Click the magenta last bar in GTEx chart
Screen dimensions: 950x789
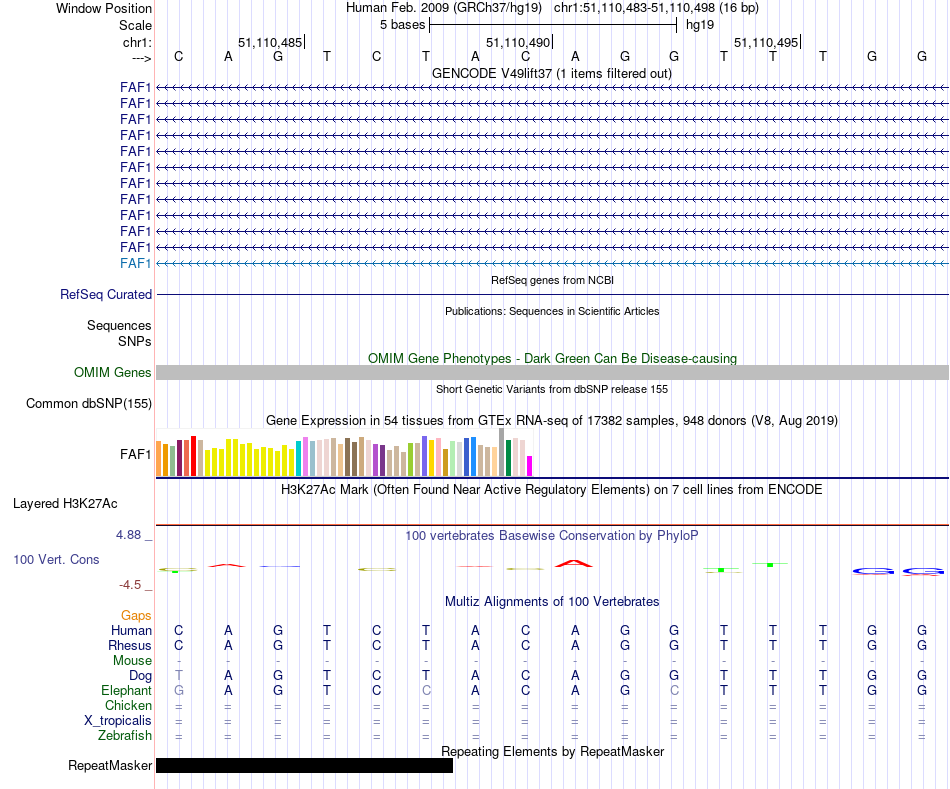[x=530, y=466]
